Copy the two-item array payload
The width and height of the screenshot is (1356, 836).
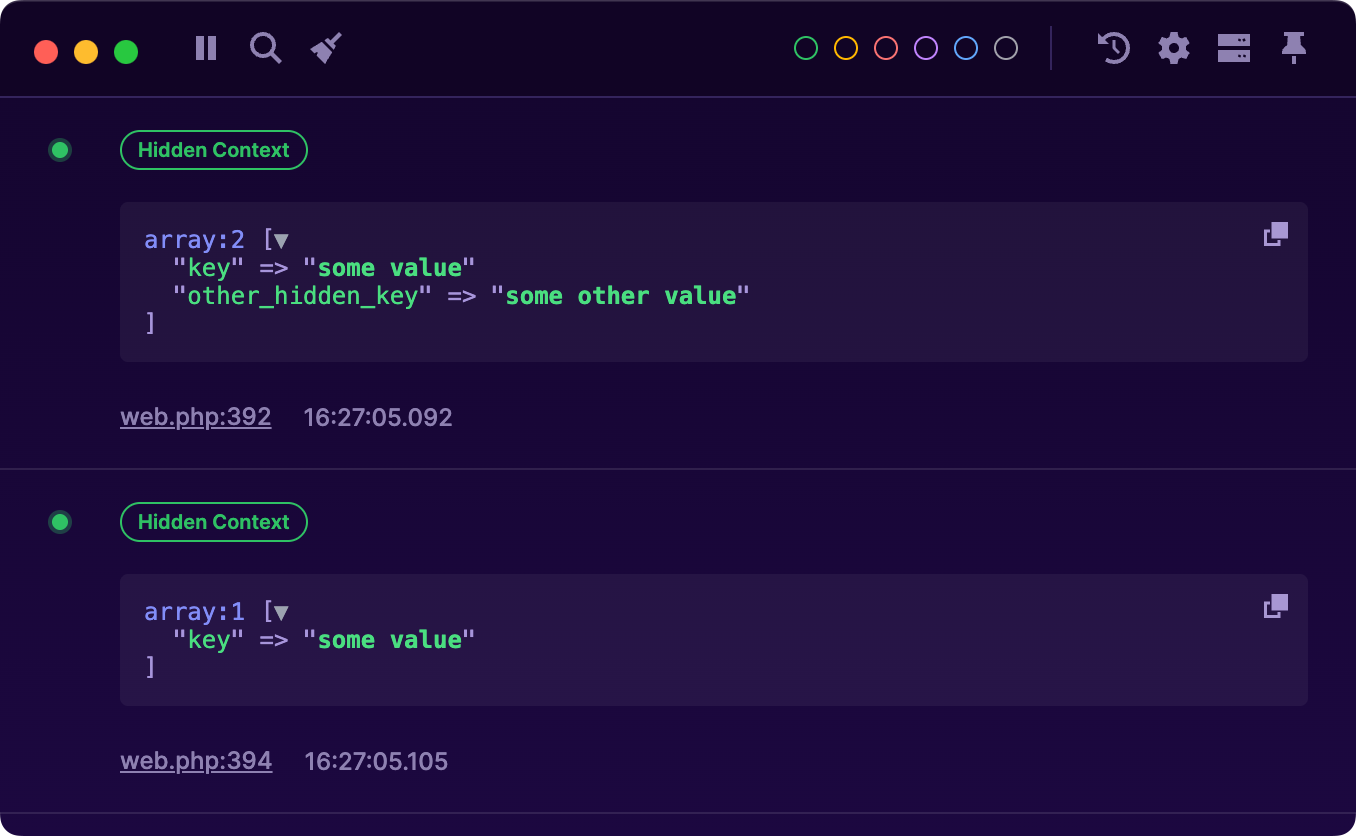coord(1275,233)
